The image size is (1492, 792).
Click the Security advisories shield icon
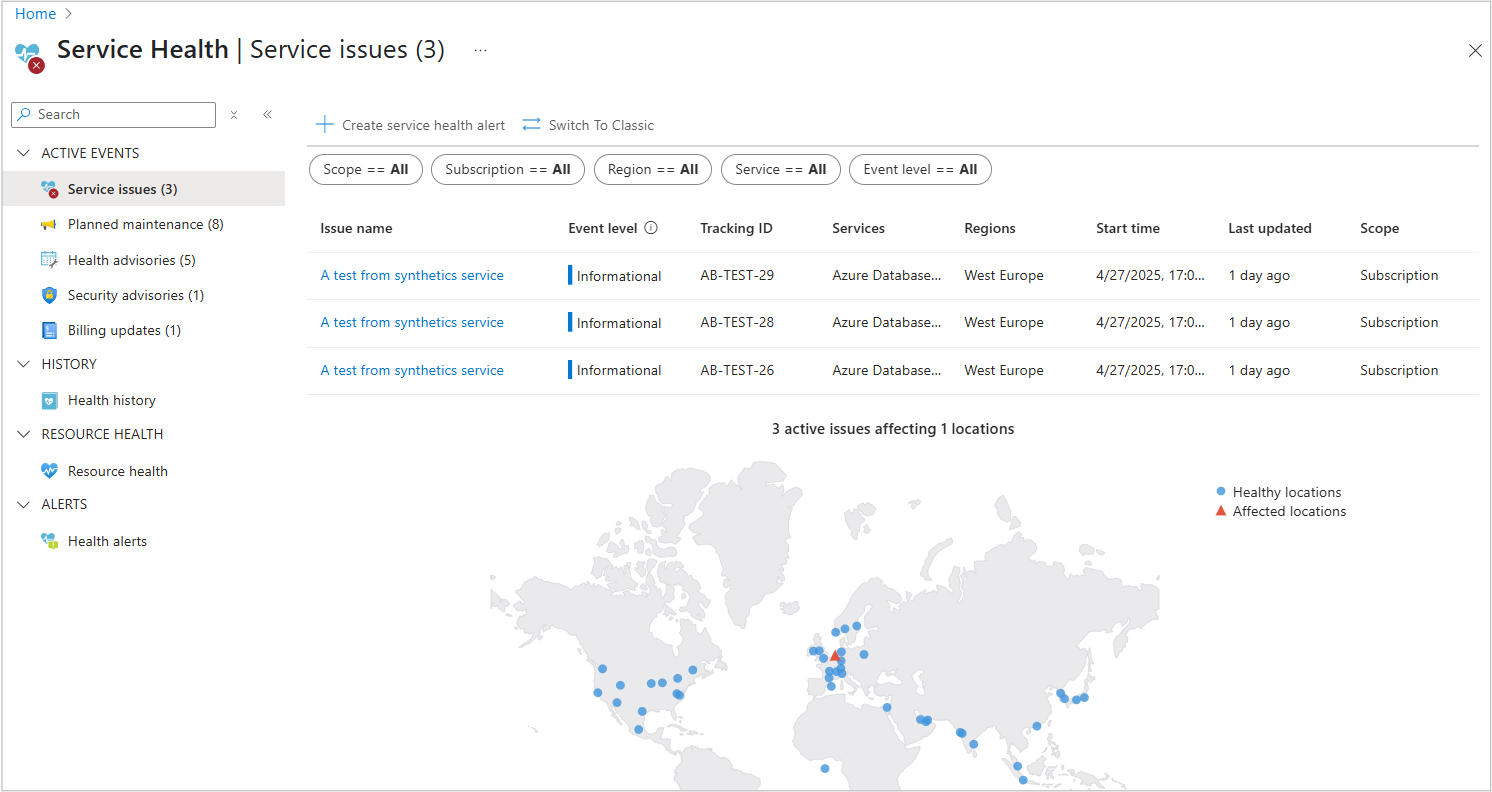(x=49, y=295)
